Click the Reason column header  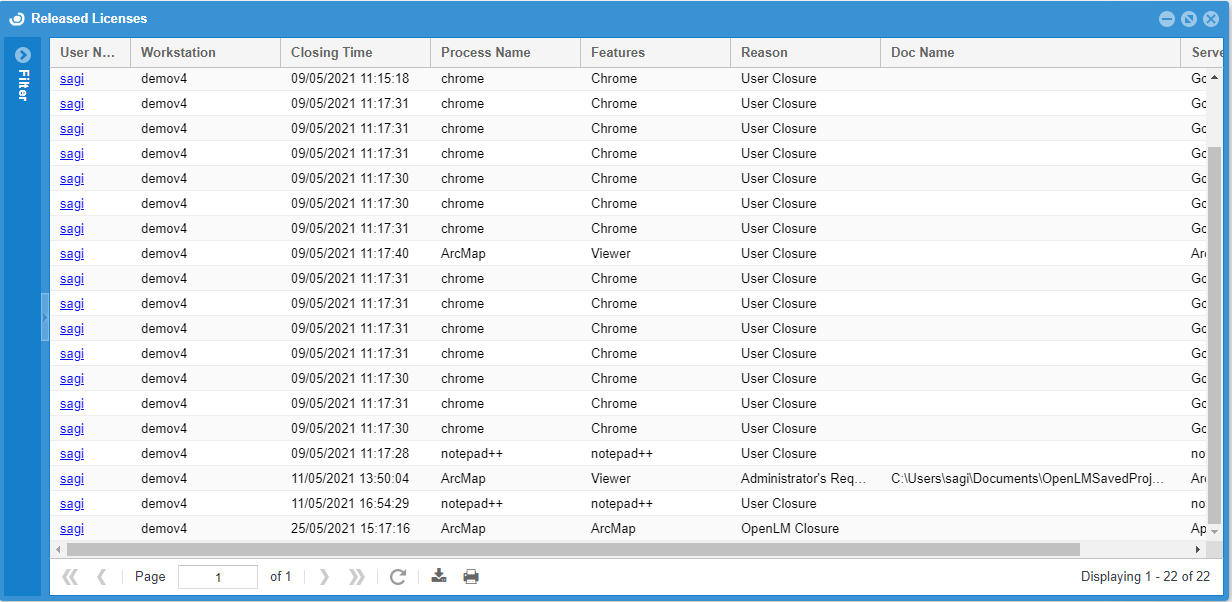click(x=764, y=53)
